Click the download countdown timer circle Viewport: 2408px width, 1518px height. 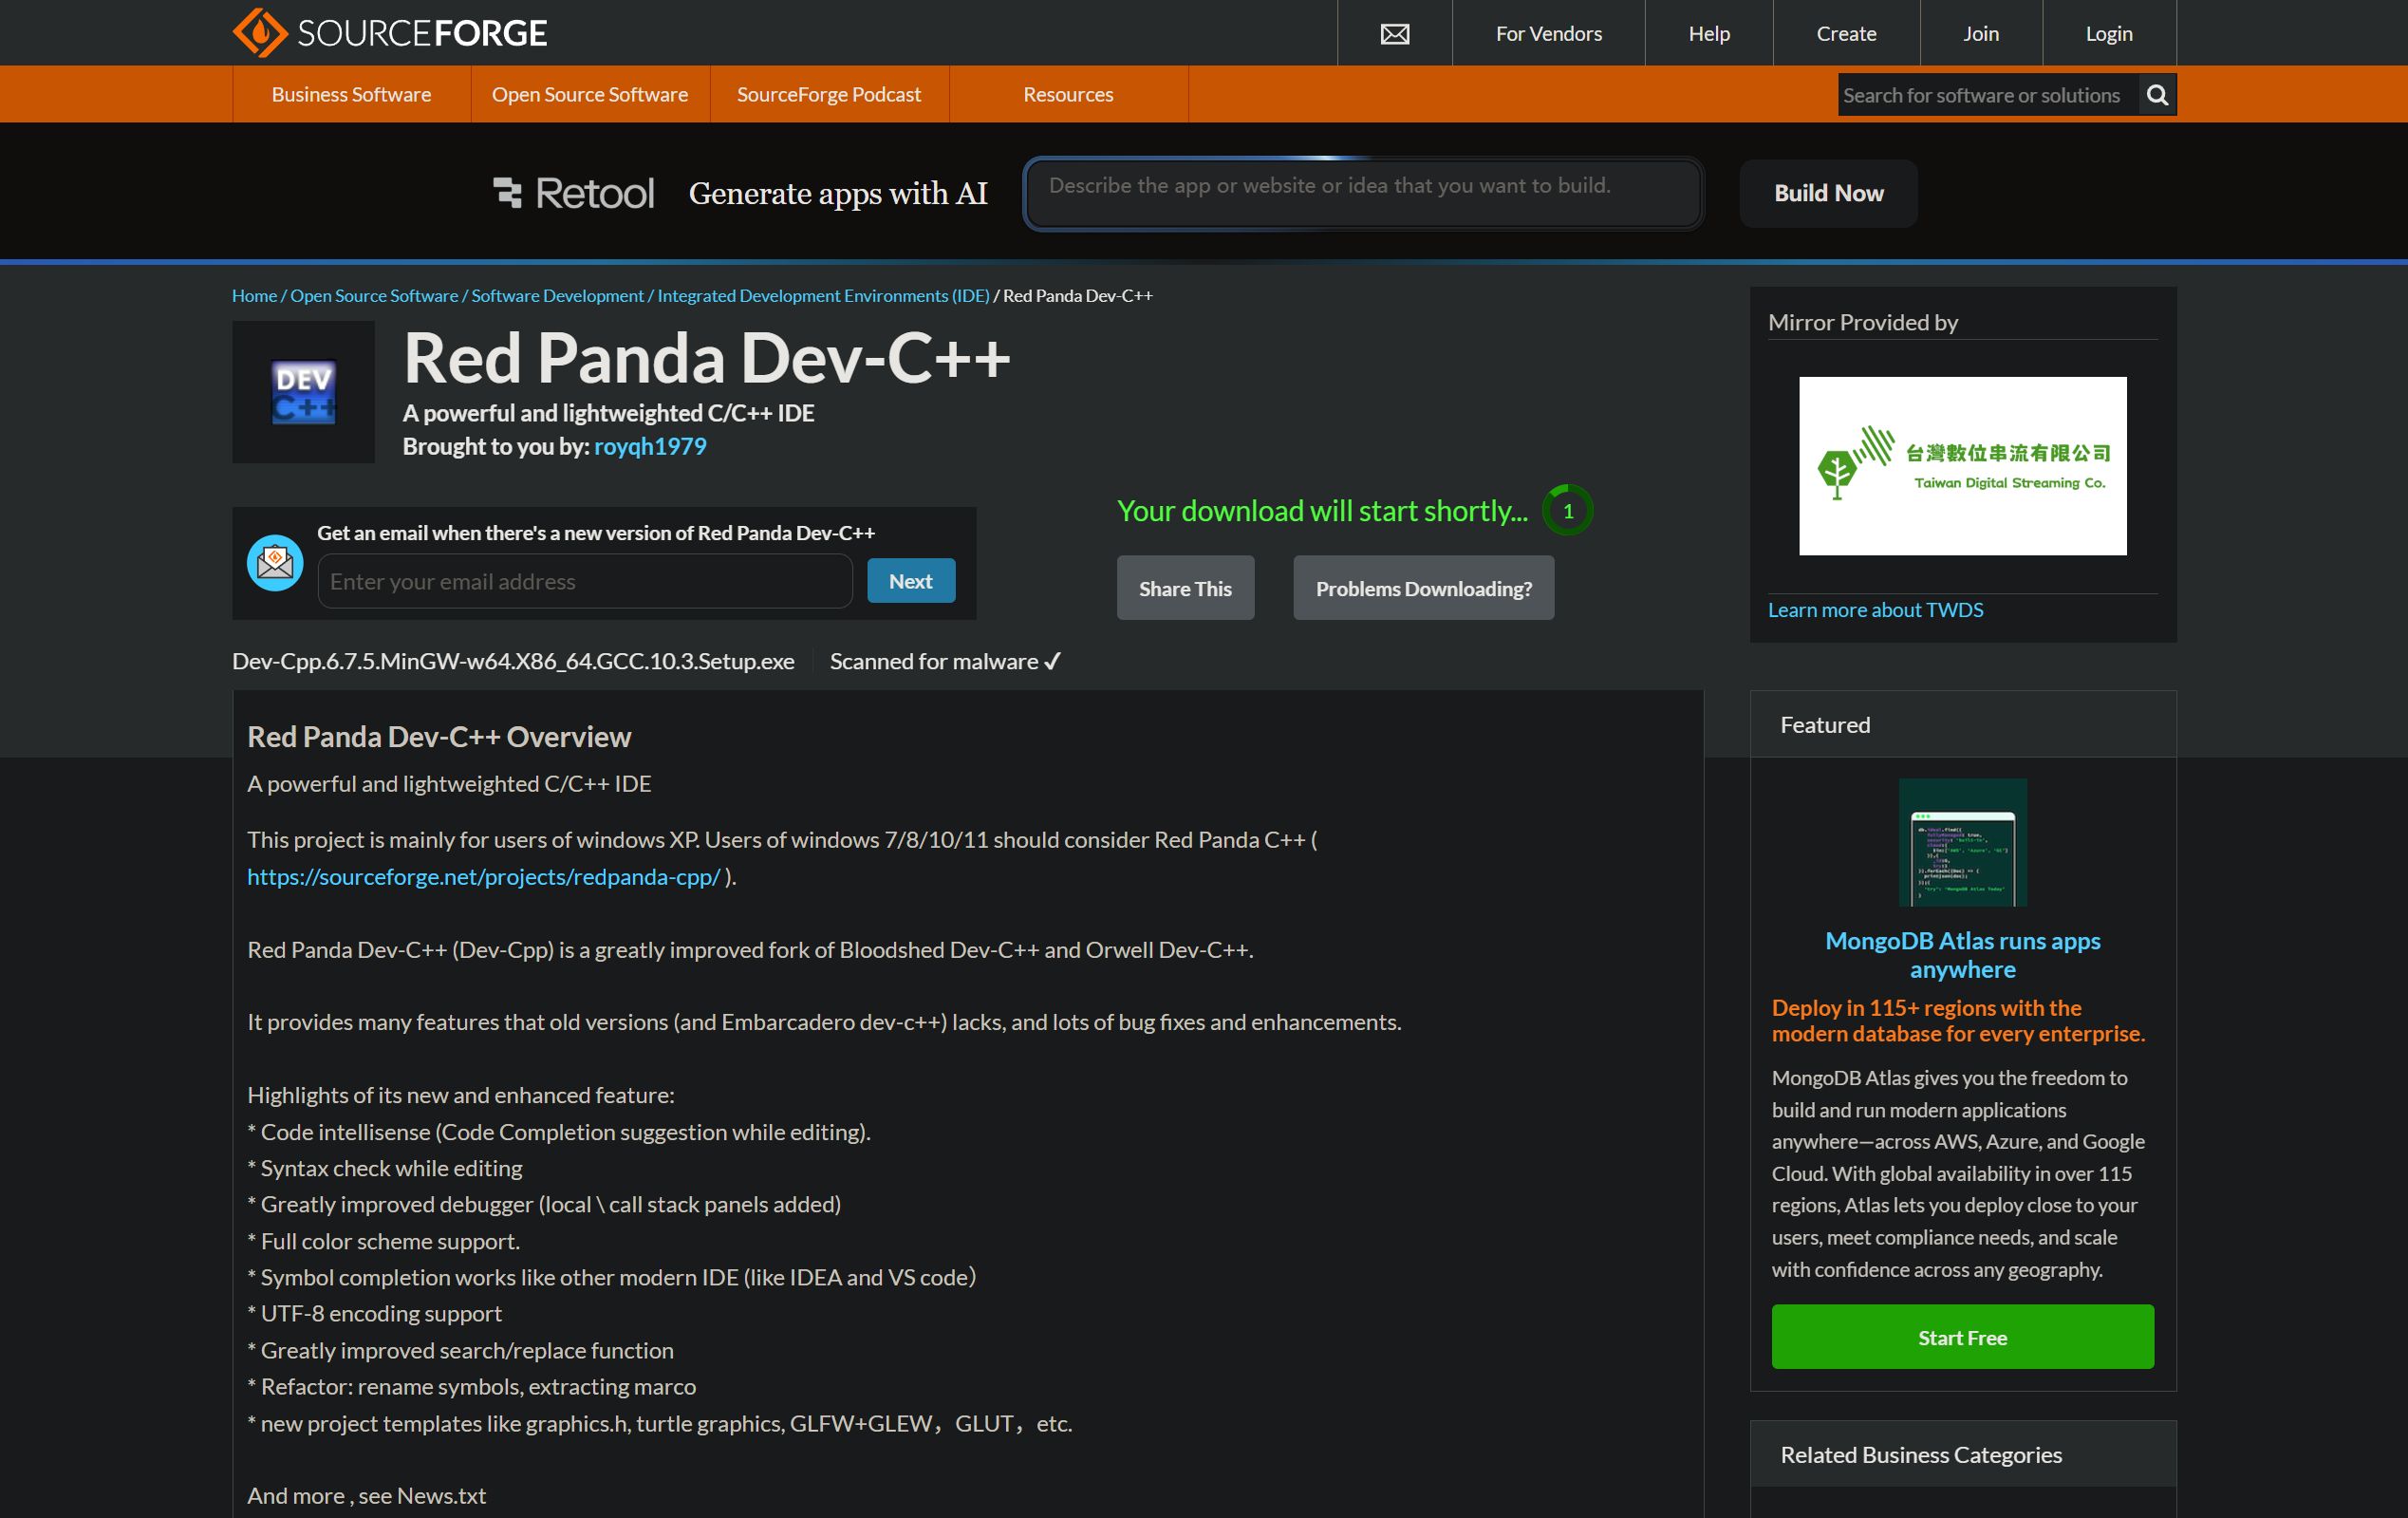click(1567, 511)
